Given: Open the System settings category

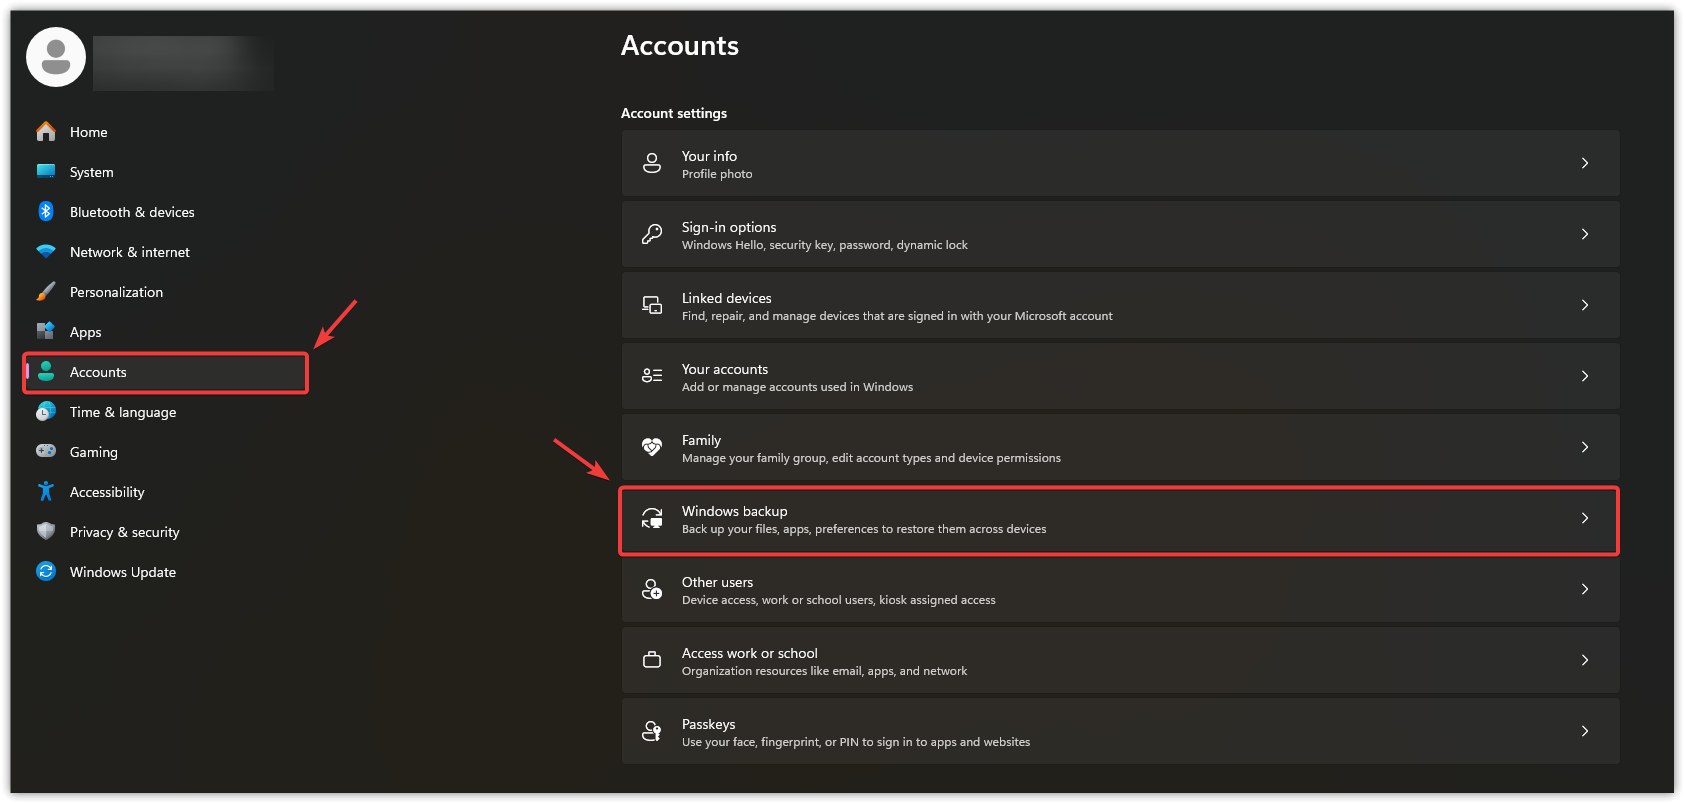Looking at the screenshot, I should pyautogui.click(x=91, y=172).
